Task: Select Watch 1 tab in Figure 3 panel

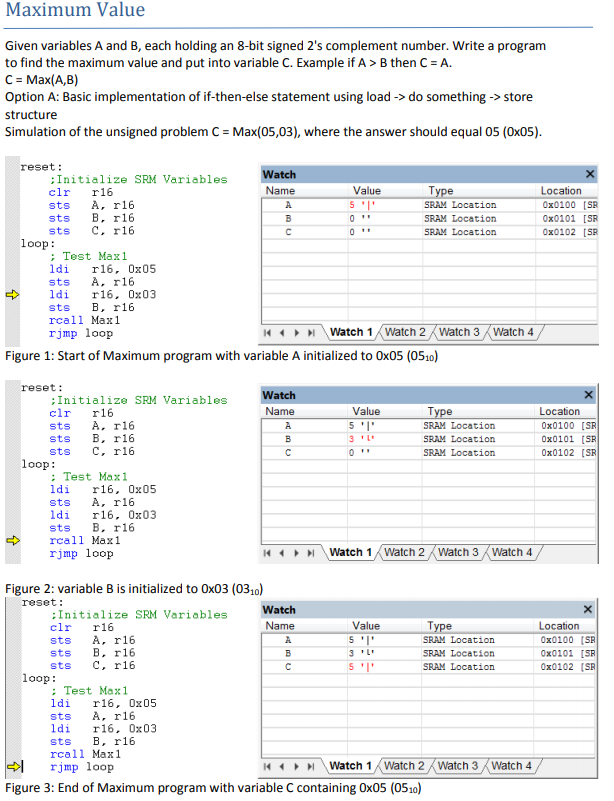Action: tap(351, 766)
